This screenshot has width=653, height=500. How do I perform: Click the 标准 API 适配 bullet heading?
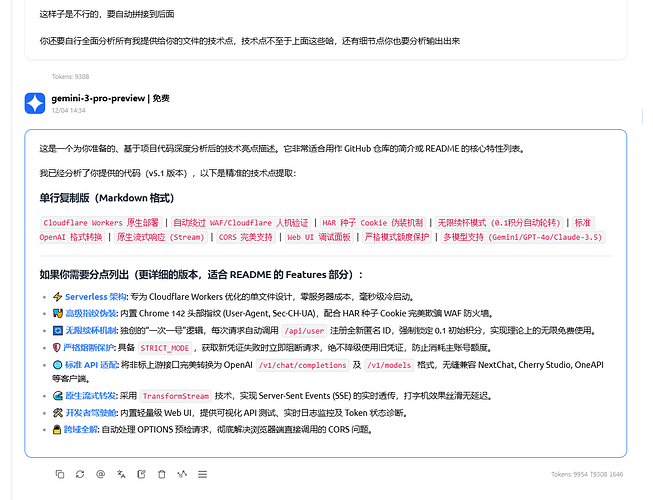pyautogui.click(x=92, y=365)
